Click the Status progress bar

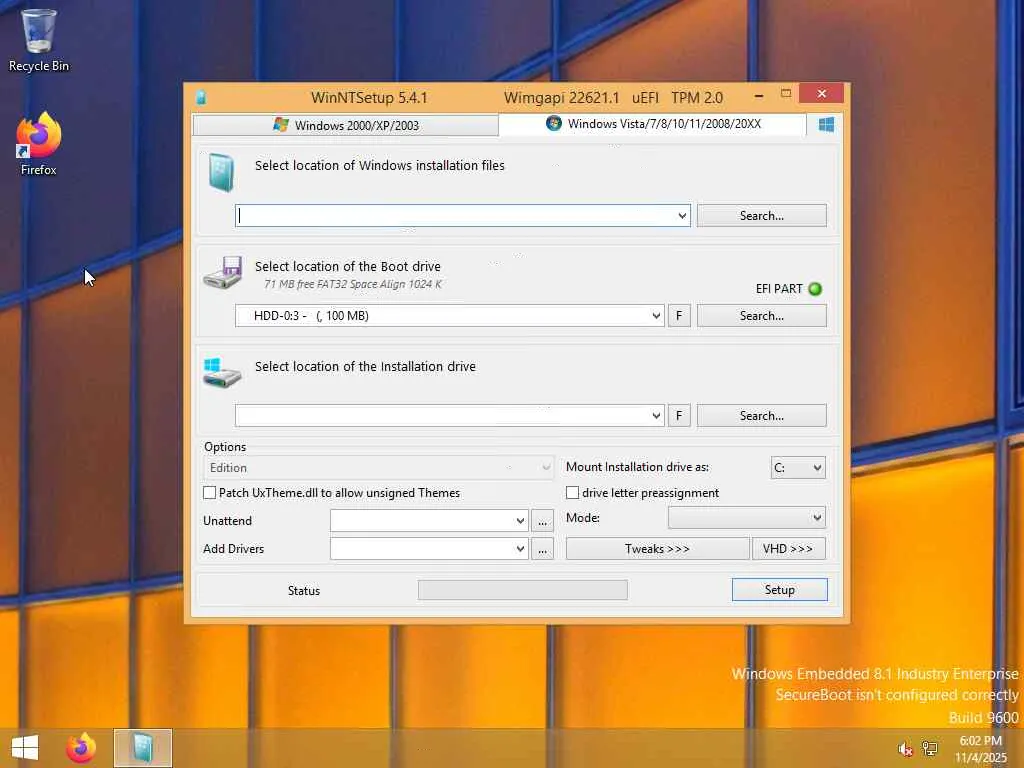[522, 590]
